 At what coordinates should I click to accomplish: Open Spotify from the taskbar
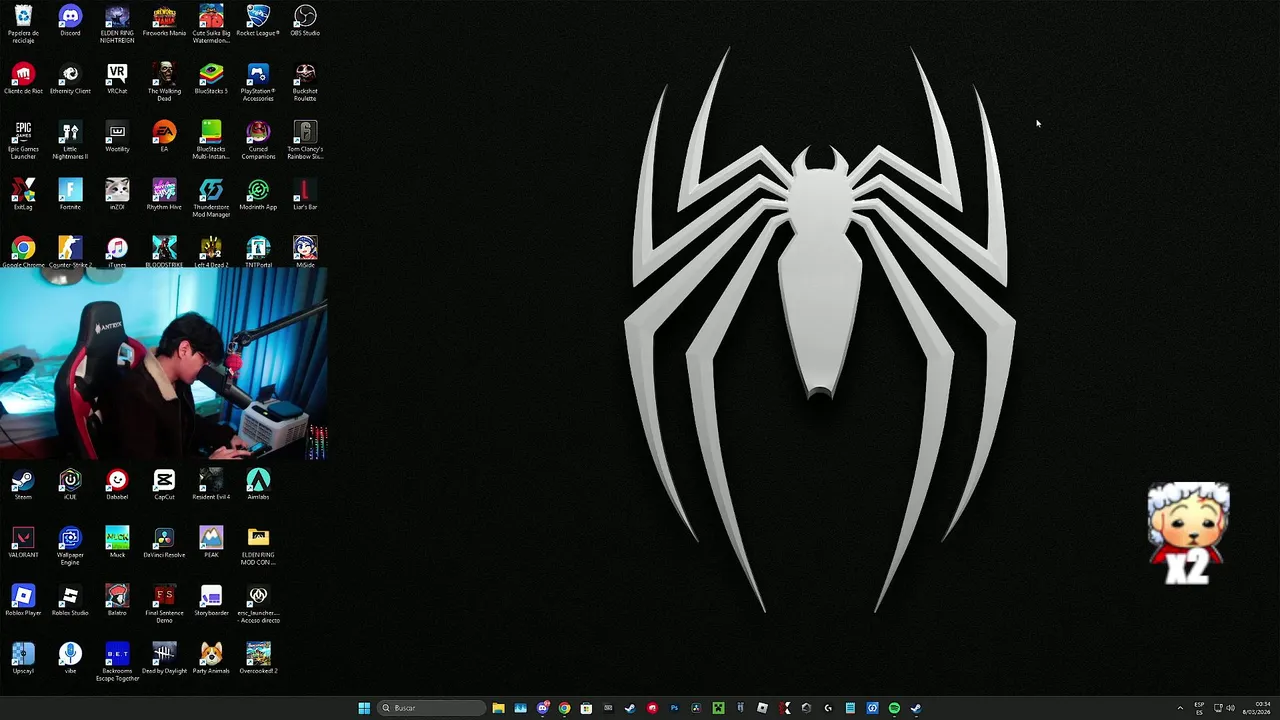point(894,708)
